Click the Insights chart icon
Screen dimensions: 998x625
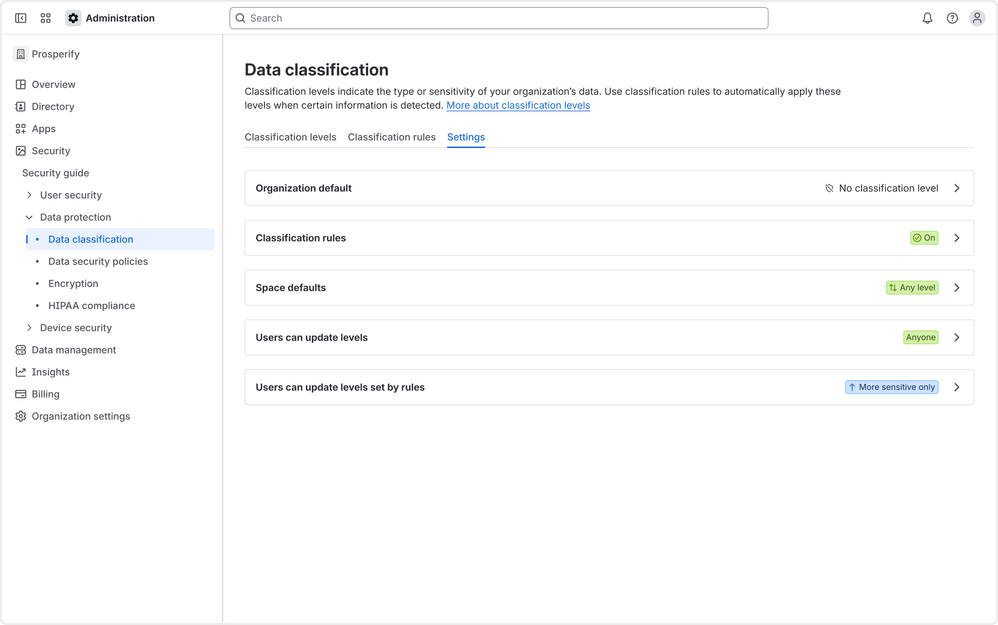tap(20, 372)
